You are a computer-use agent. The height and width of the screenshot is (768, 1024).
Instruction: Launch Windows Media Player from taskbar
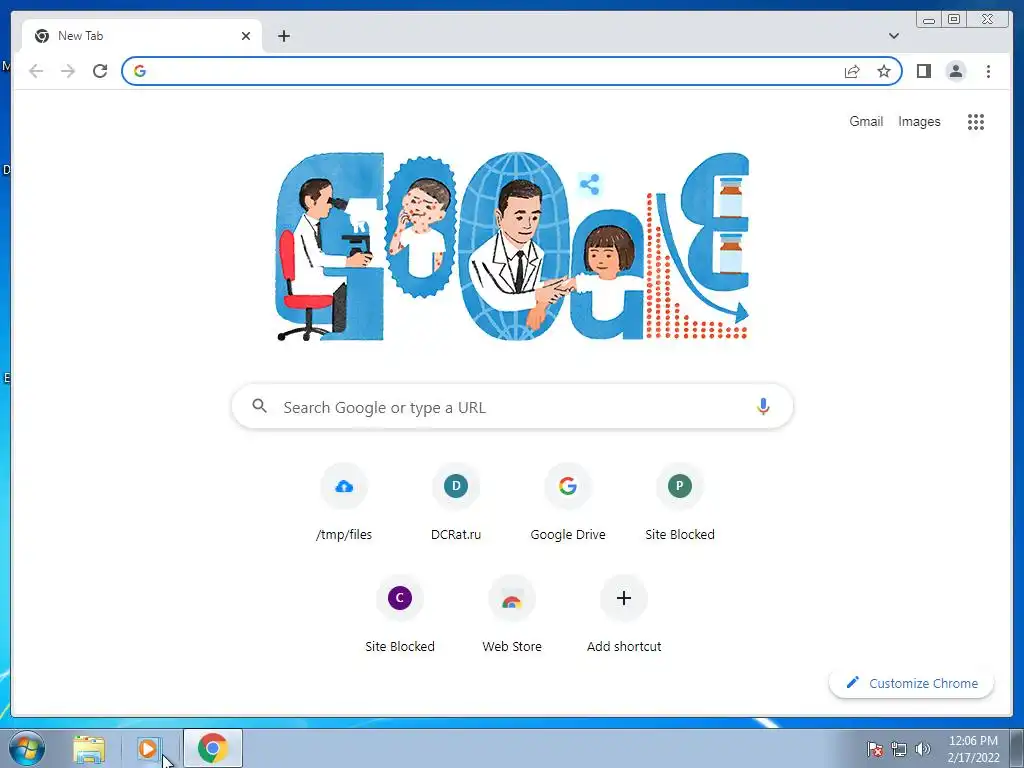148,749
